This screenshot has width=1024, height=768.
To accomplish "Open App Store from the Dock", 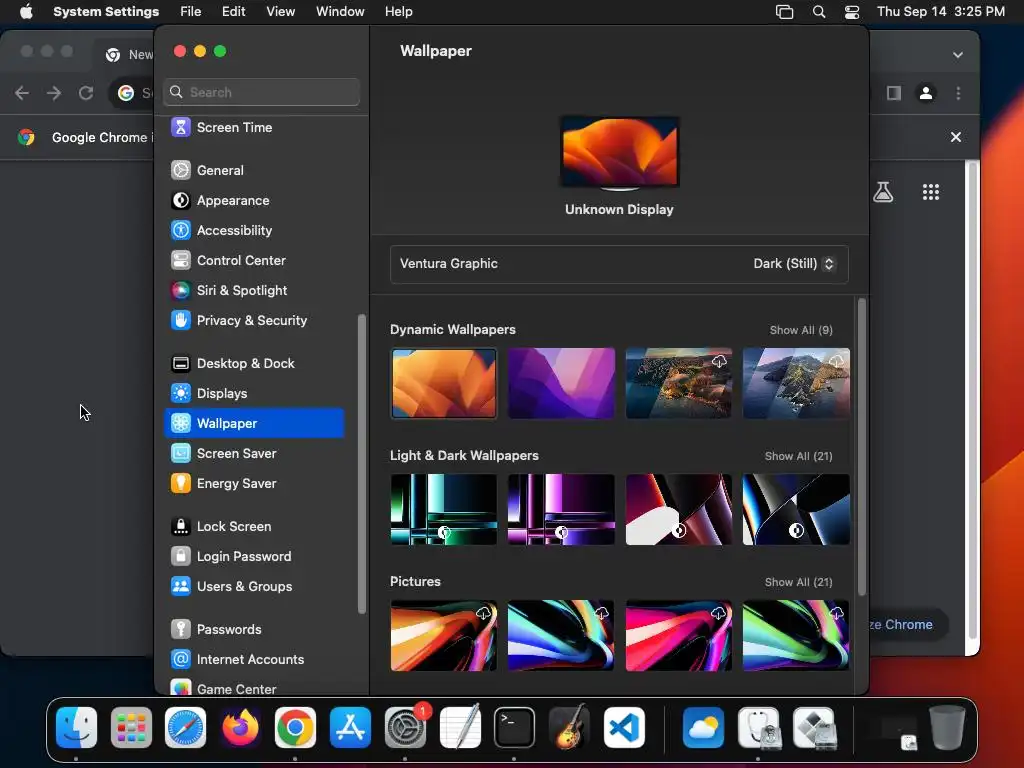I will tap(350, 728).
